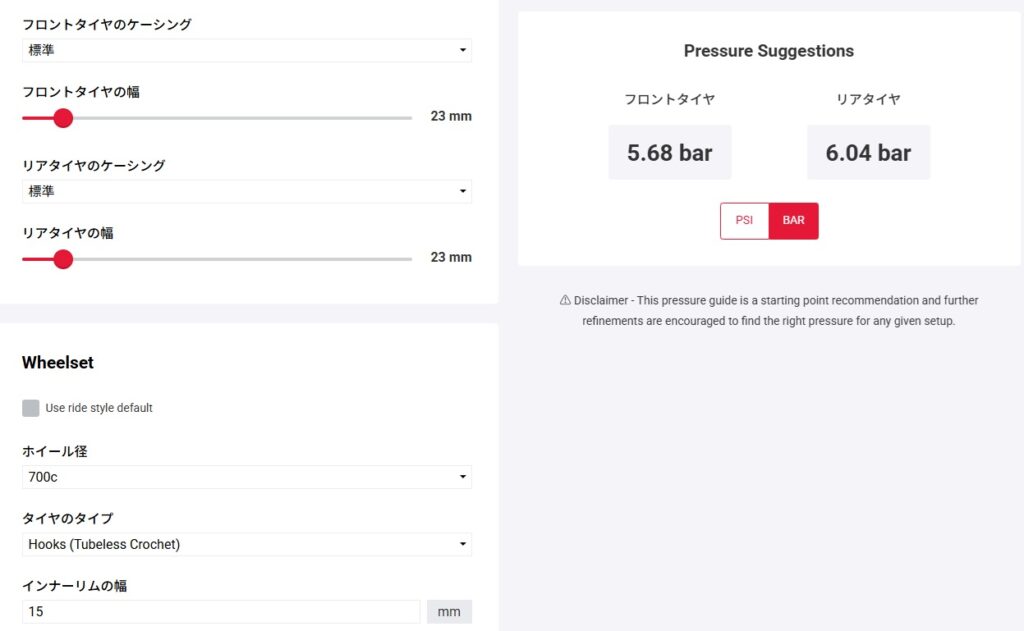Select the BAR unit button
Screen dimensions: 1024x631
point(793,221)
